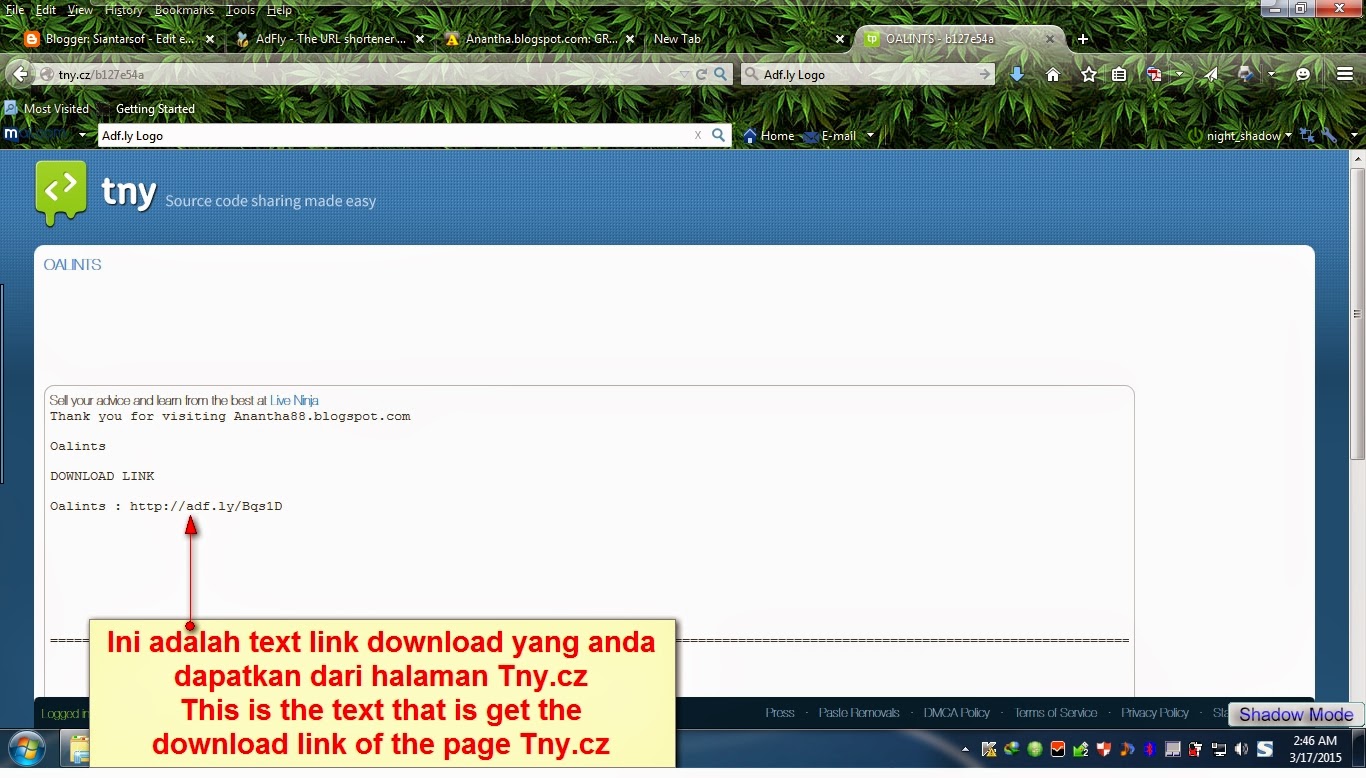Go back using the back arrow button

[19, 74]
